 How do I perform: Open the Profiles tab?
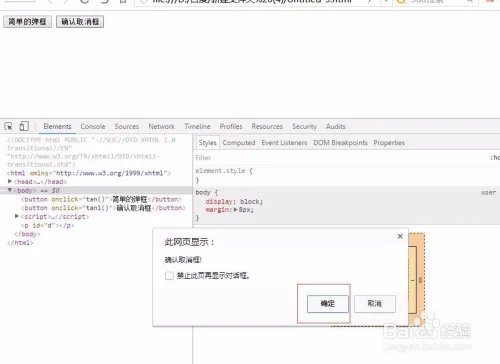point(231,127)
